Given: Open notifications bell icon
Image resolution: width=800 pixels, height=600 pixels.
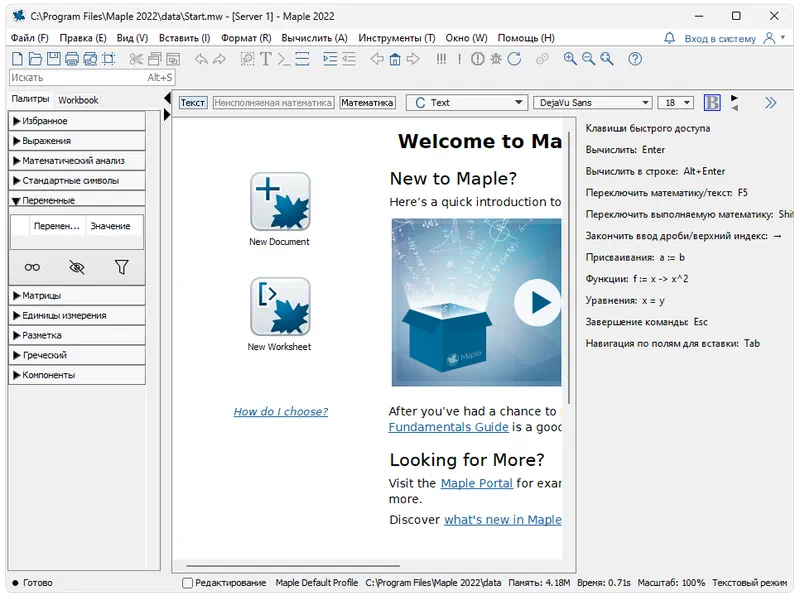Looking at the screenshot, I should pyautogui.click(x=670, y=38).
